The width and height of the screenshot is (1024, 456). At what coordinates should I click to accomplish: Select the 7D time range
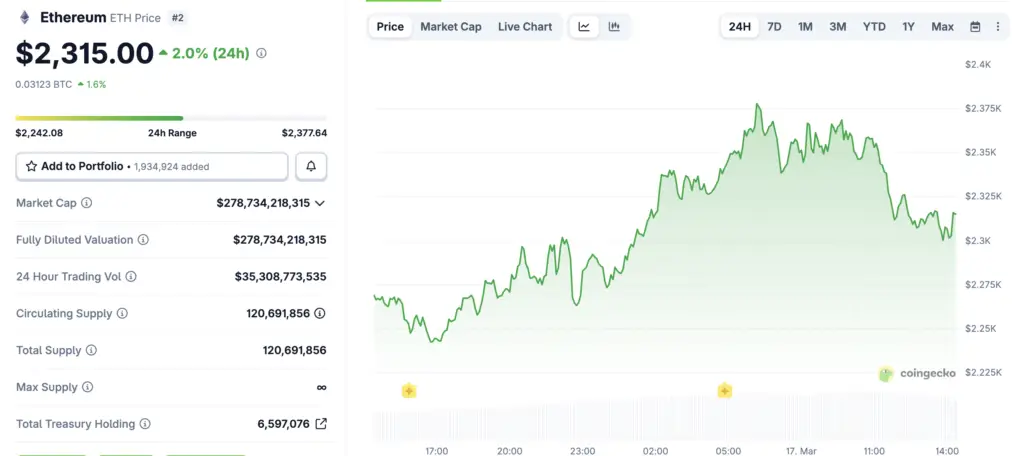pos(774,27)
